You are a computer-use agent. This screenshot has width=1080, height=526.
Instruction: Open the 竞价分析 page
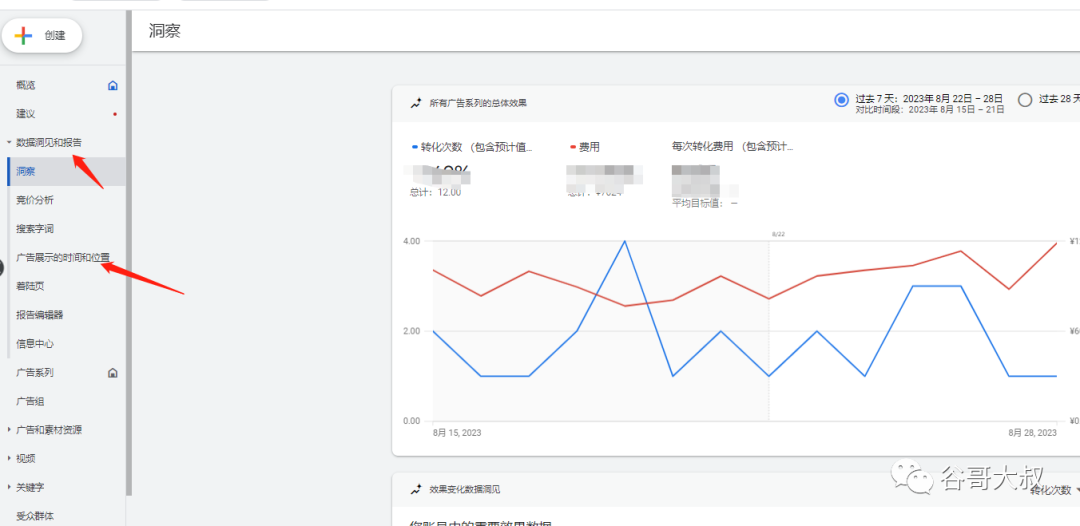pos(35,200)
